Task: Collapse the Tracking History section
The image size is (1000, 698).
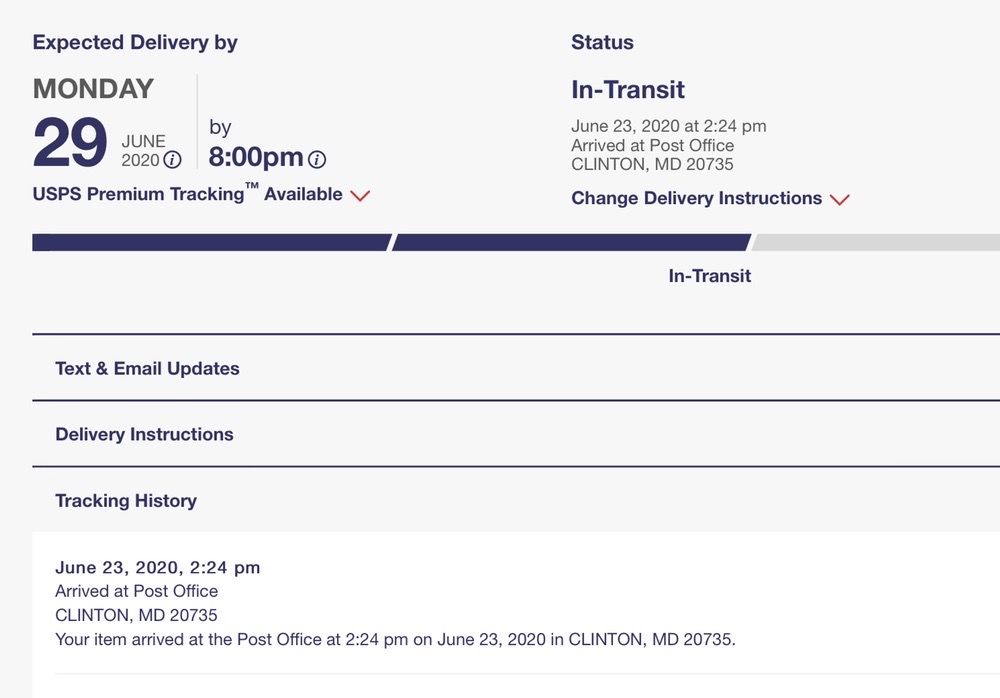Action: 126,500
